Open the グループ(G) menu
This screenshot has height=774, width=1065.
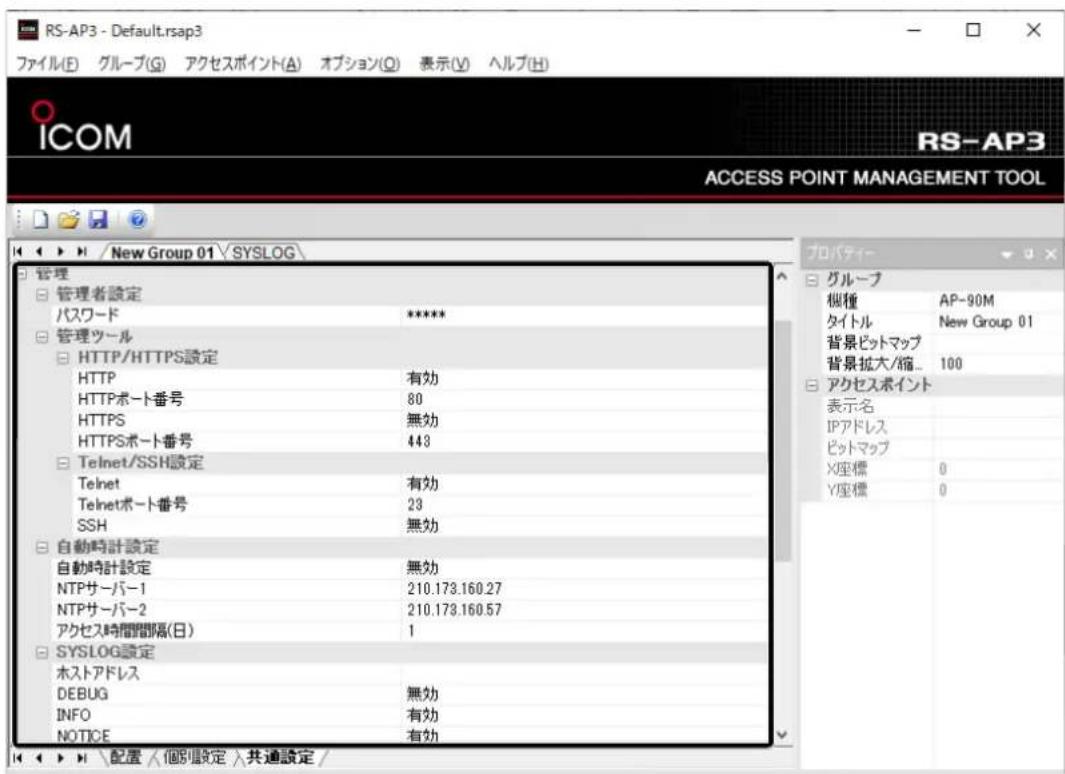coord(132,64)
